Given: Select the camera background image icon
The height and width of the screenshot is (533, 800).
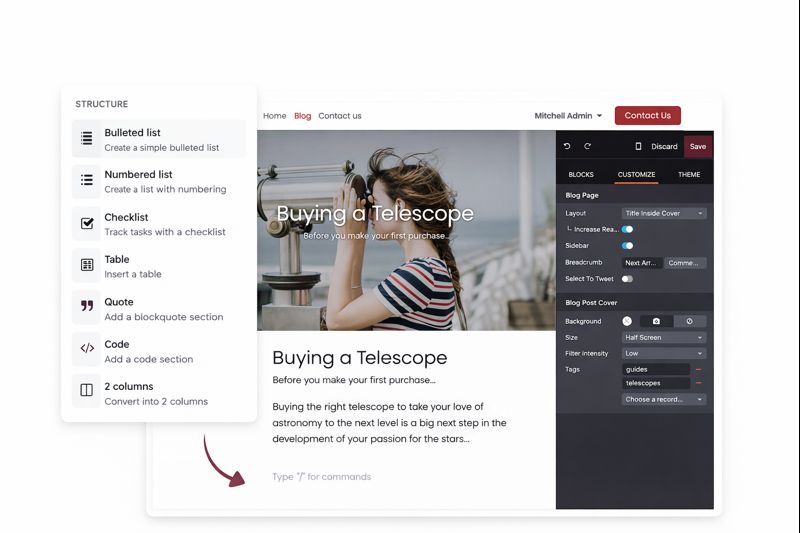Looking at the screenshot, I should [656, 321].
